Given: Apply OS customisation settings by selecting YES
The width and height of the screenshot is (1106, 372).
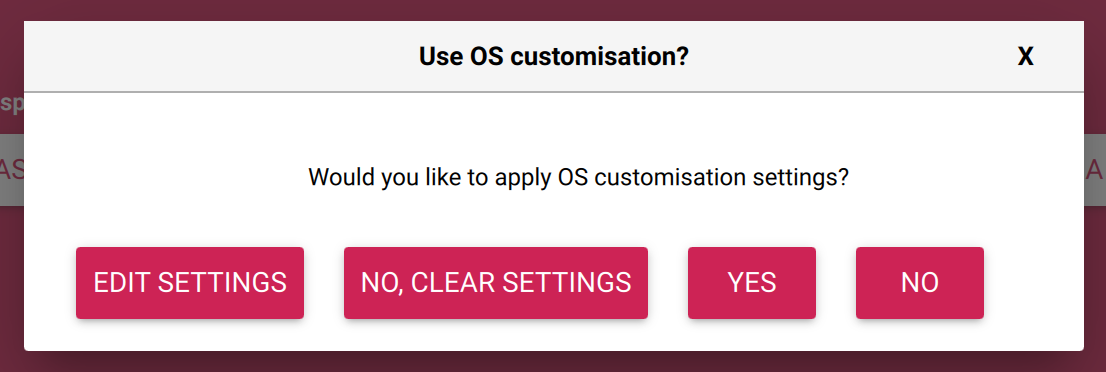Looking at the screenshot, I should pyautogui.click(x=752, y=282).
